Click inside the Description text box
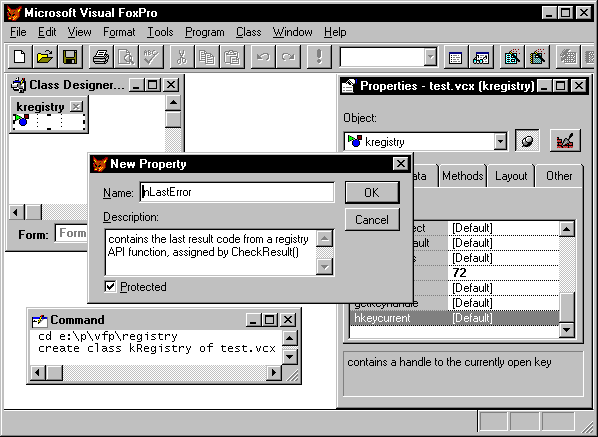The height and width of the screenshot is (437, 598). 211,252
